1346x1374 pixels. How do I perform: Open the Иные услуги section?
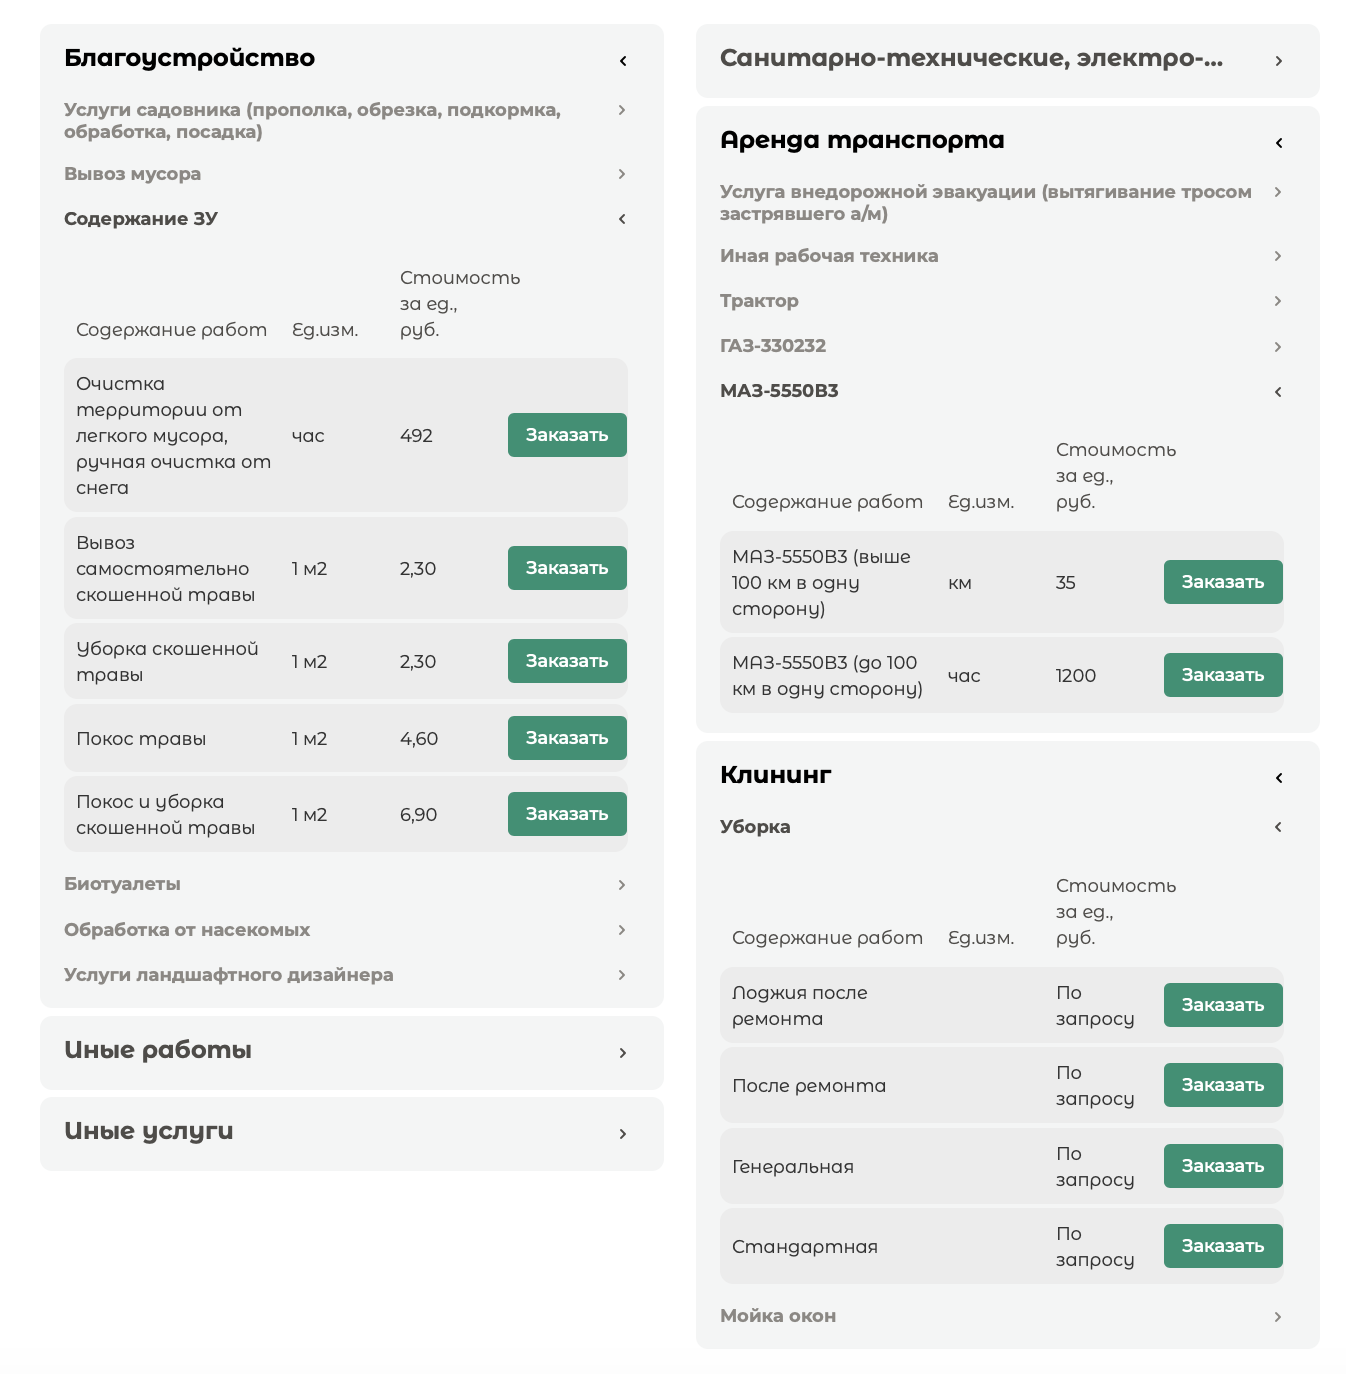pyautogui.click(x=622, y=1134)
